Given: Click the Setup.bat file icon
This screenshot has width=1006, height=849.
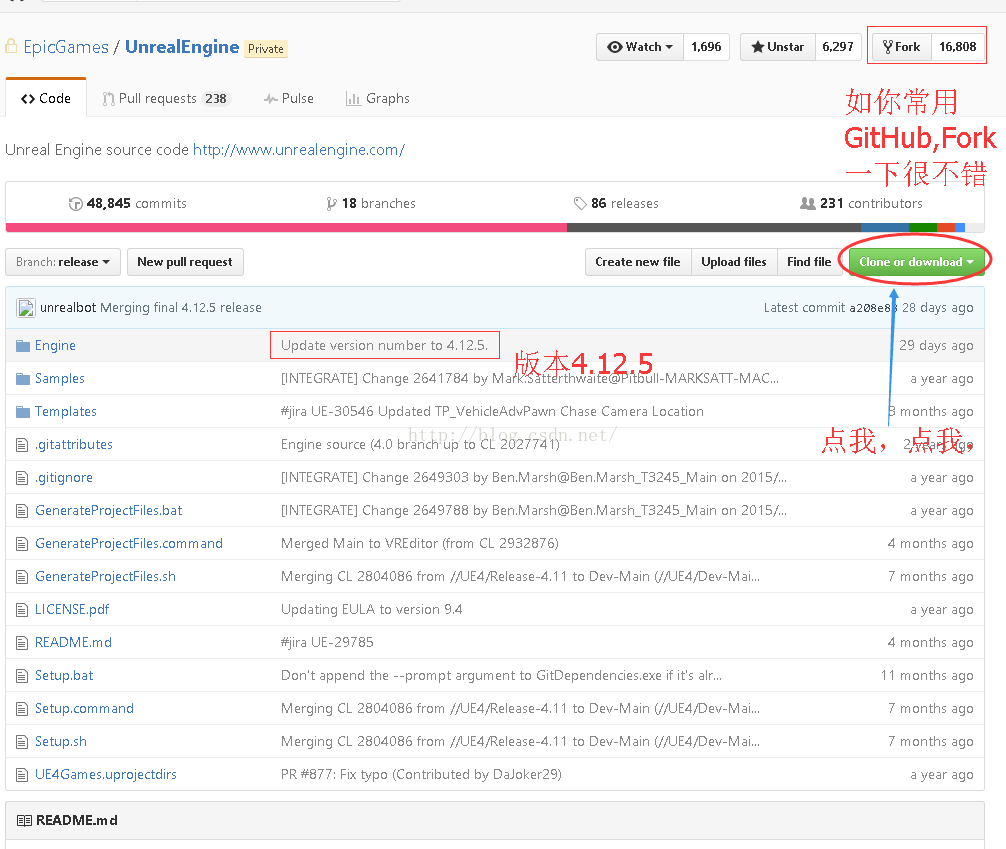Looking at the screenshot, I should (22, 676).
